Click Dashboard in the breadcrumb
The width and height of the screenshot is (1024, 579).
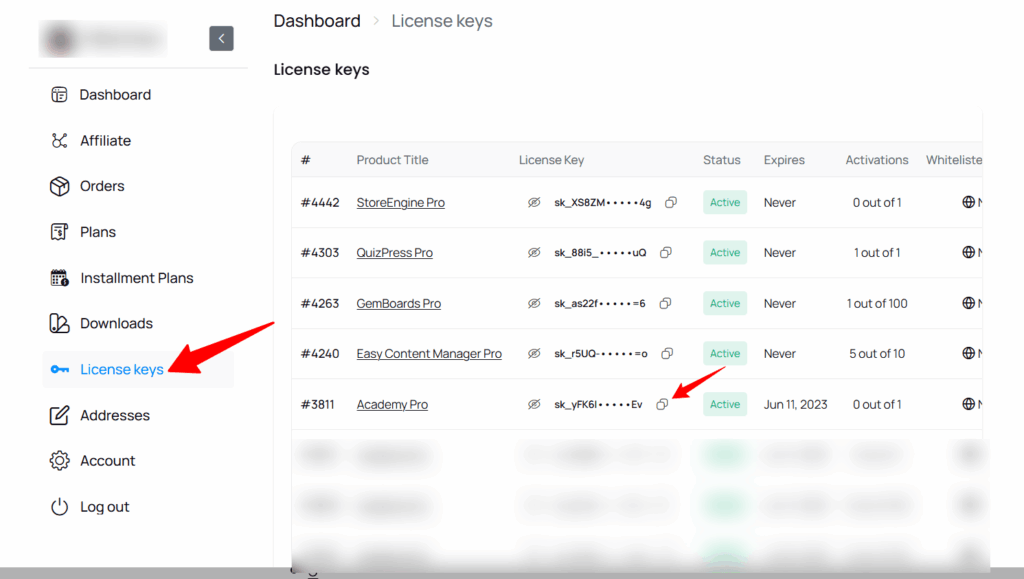point(317,21)
